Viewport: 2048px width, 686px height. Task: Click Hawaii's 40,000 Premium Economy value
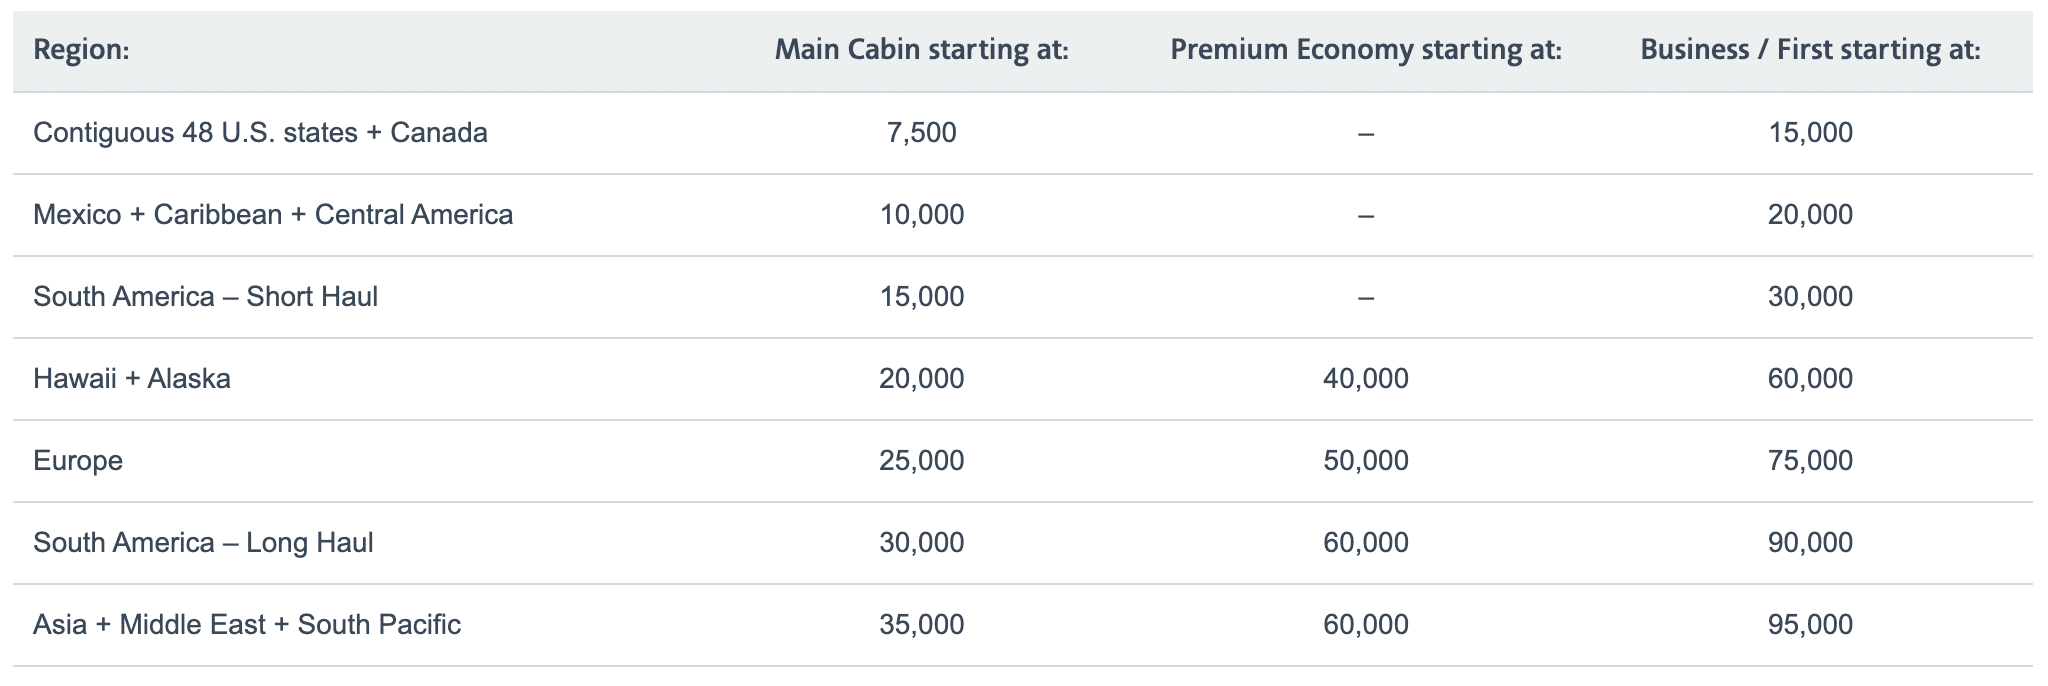(x=1365, y=379)
